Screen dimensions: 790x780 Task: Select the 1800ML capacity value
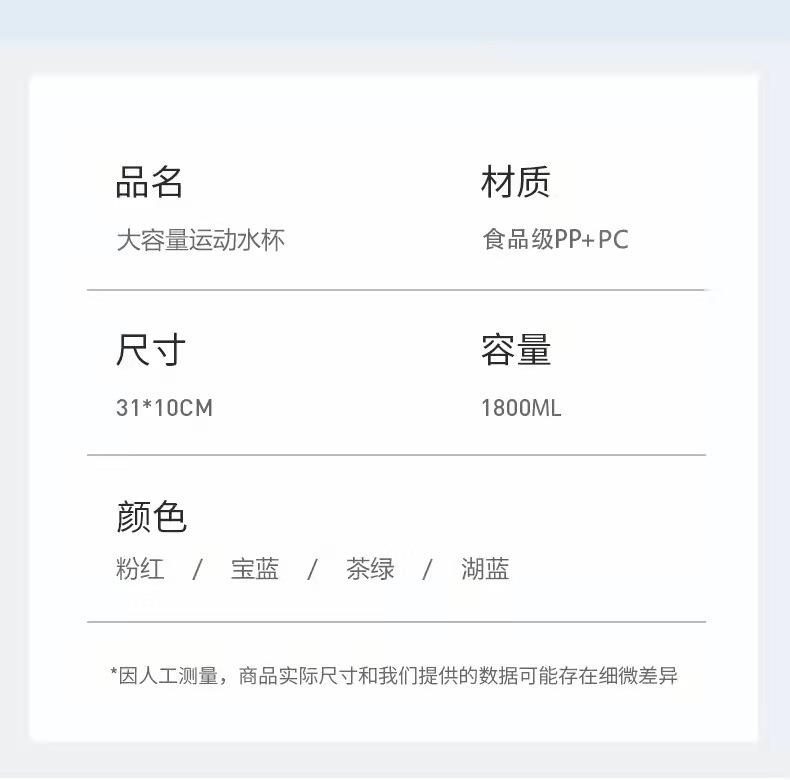521,408
